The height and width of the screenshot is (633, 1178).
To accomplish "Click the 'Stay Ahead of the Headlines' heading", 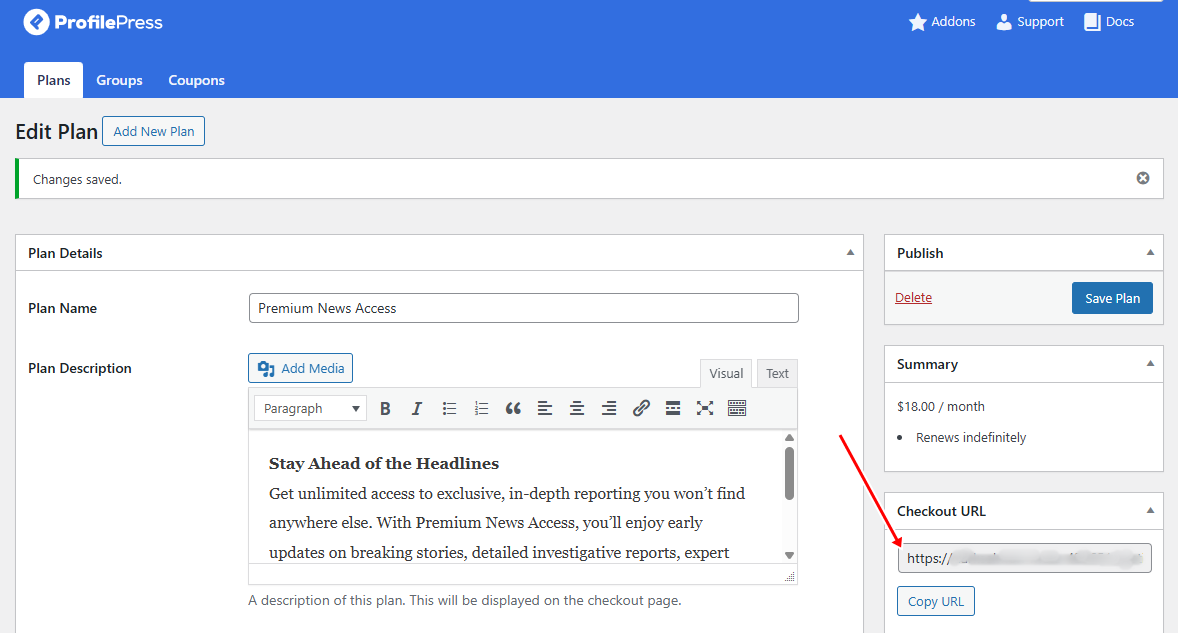I will pyautogui.click(x=384, y=463).
